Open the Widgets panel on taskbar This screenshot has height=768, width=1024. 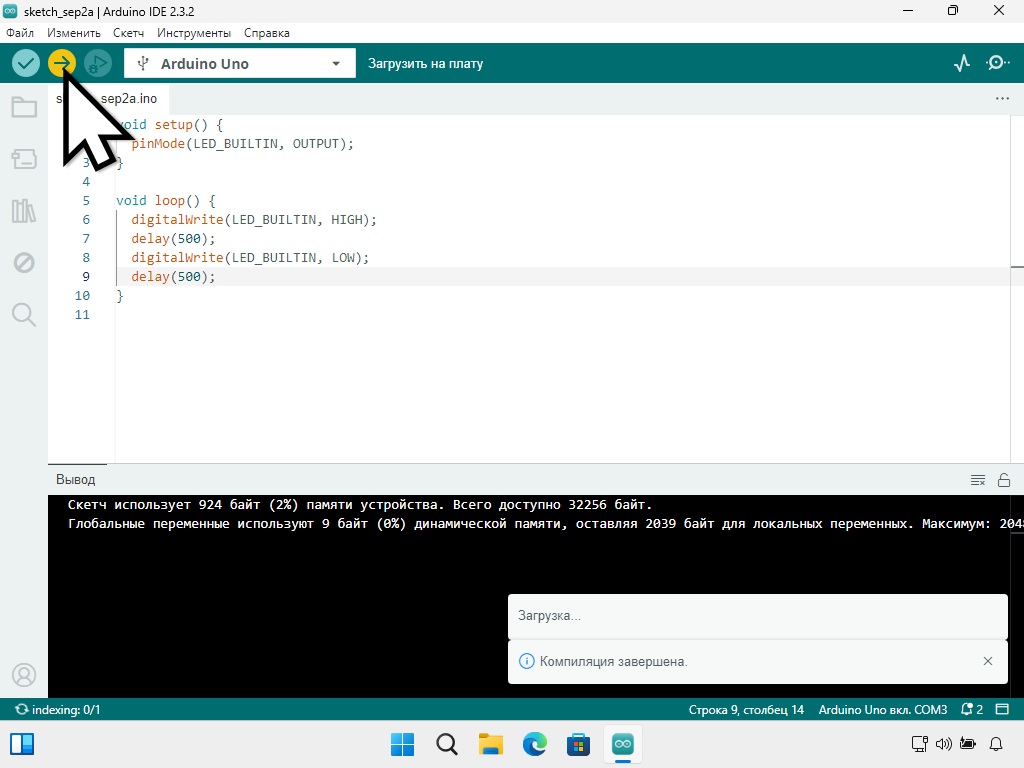pyautogui.click(x=22, y=744)
